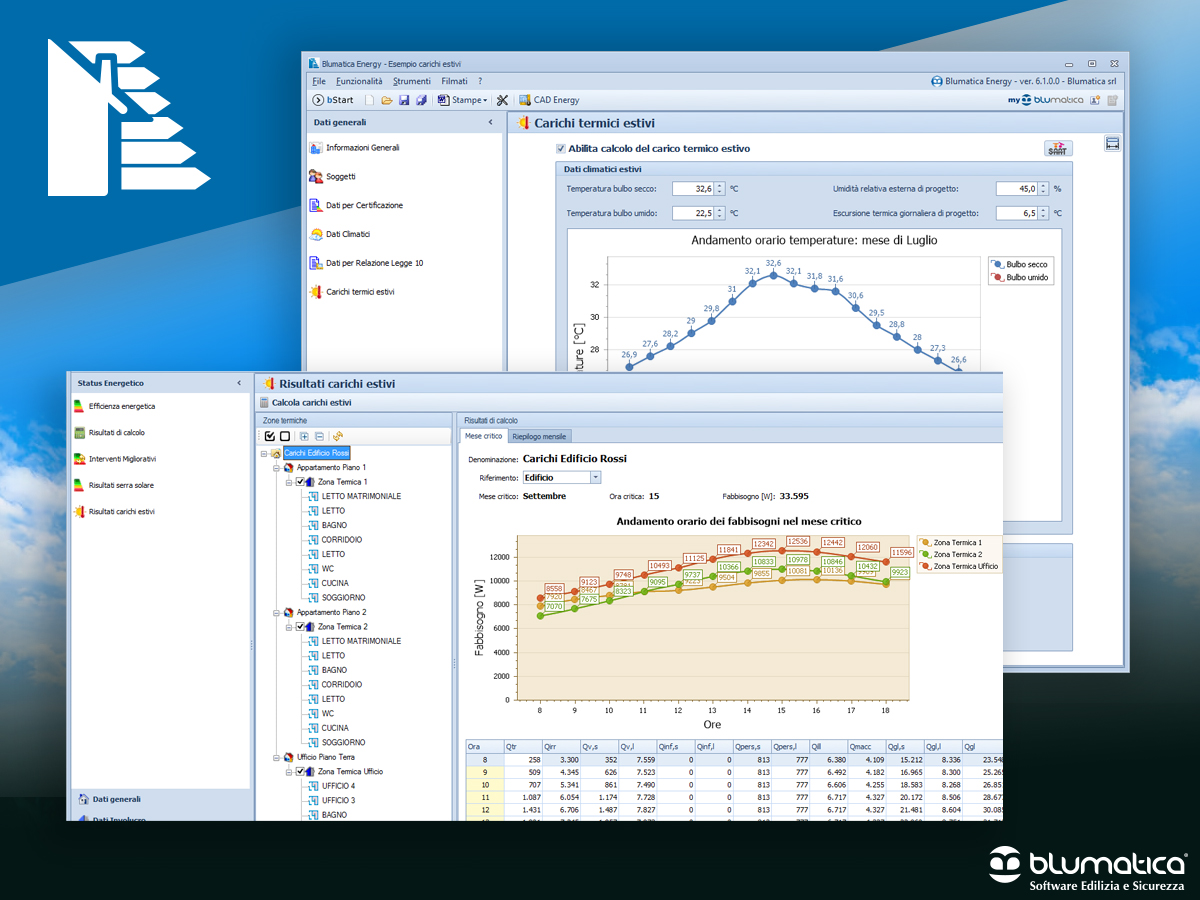This screenshot has height=900, width=1200.
Task: Open the ? help menu
Action: click(x=480, y=81)
